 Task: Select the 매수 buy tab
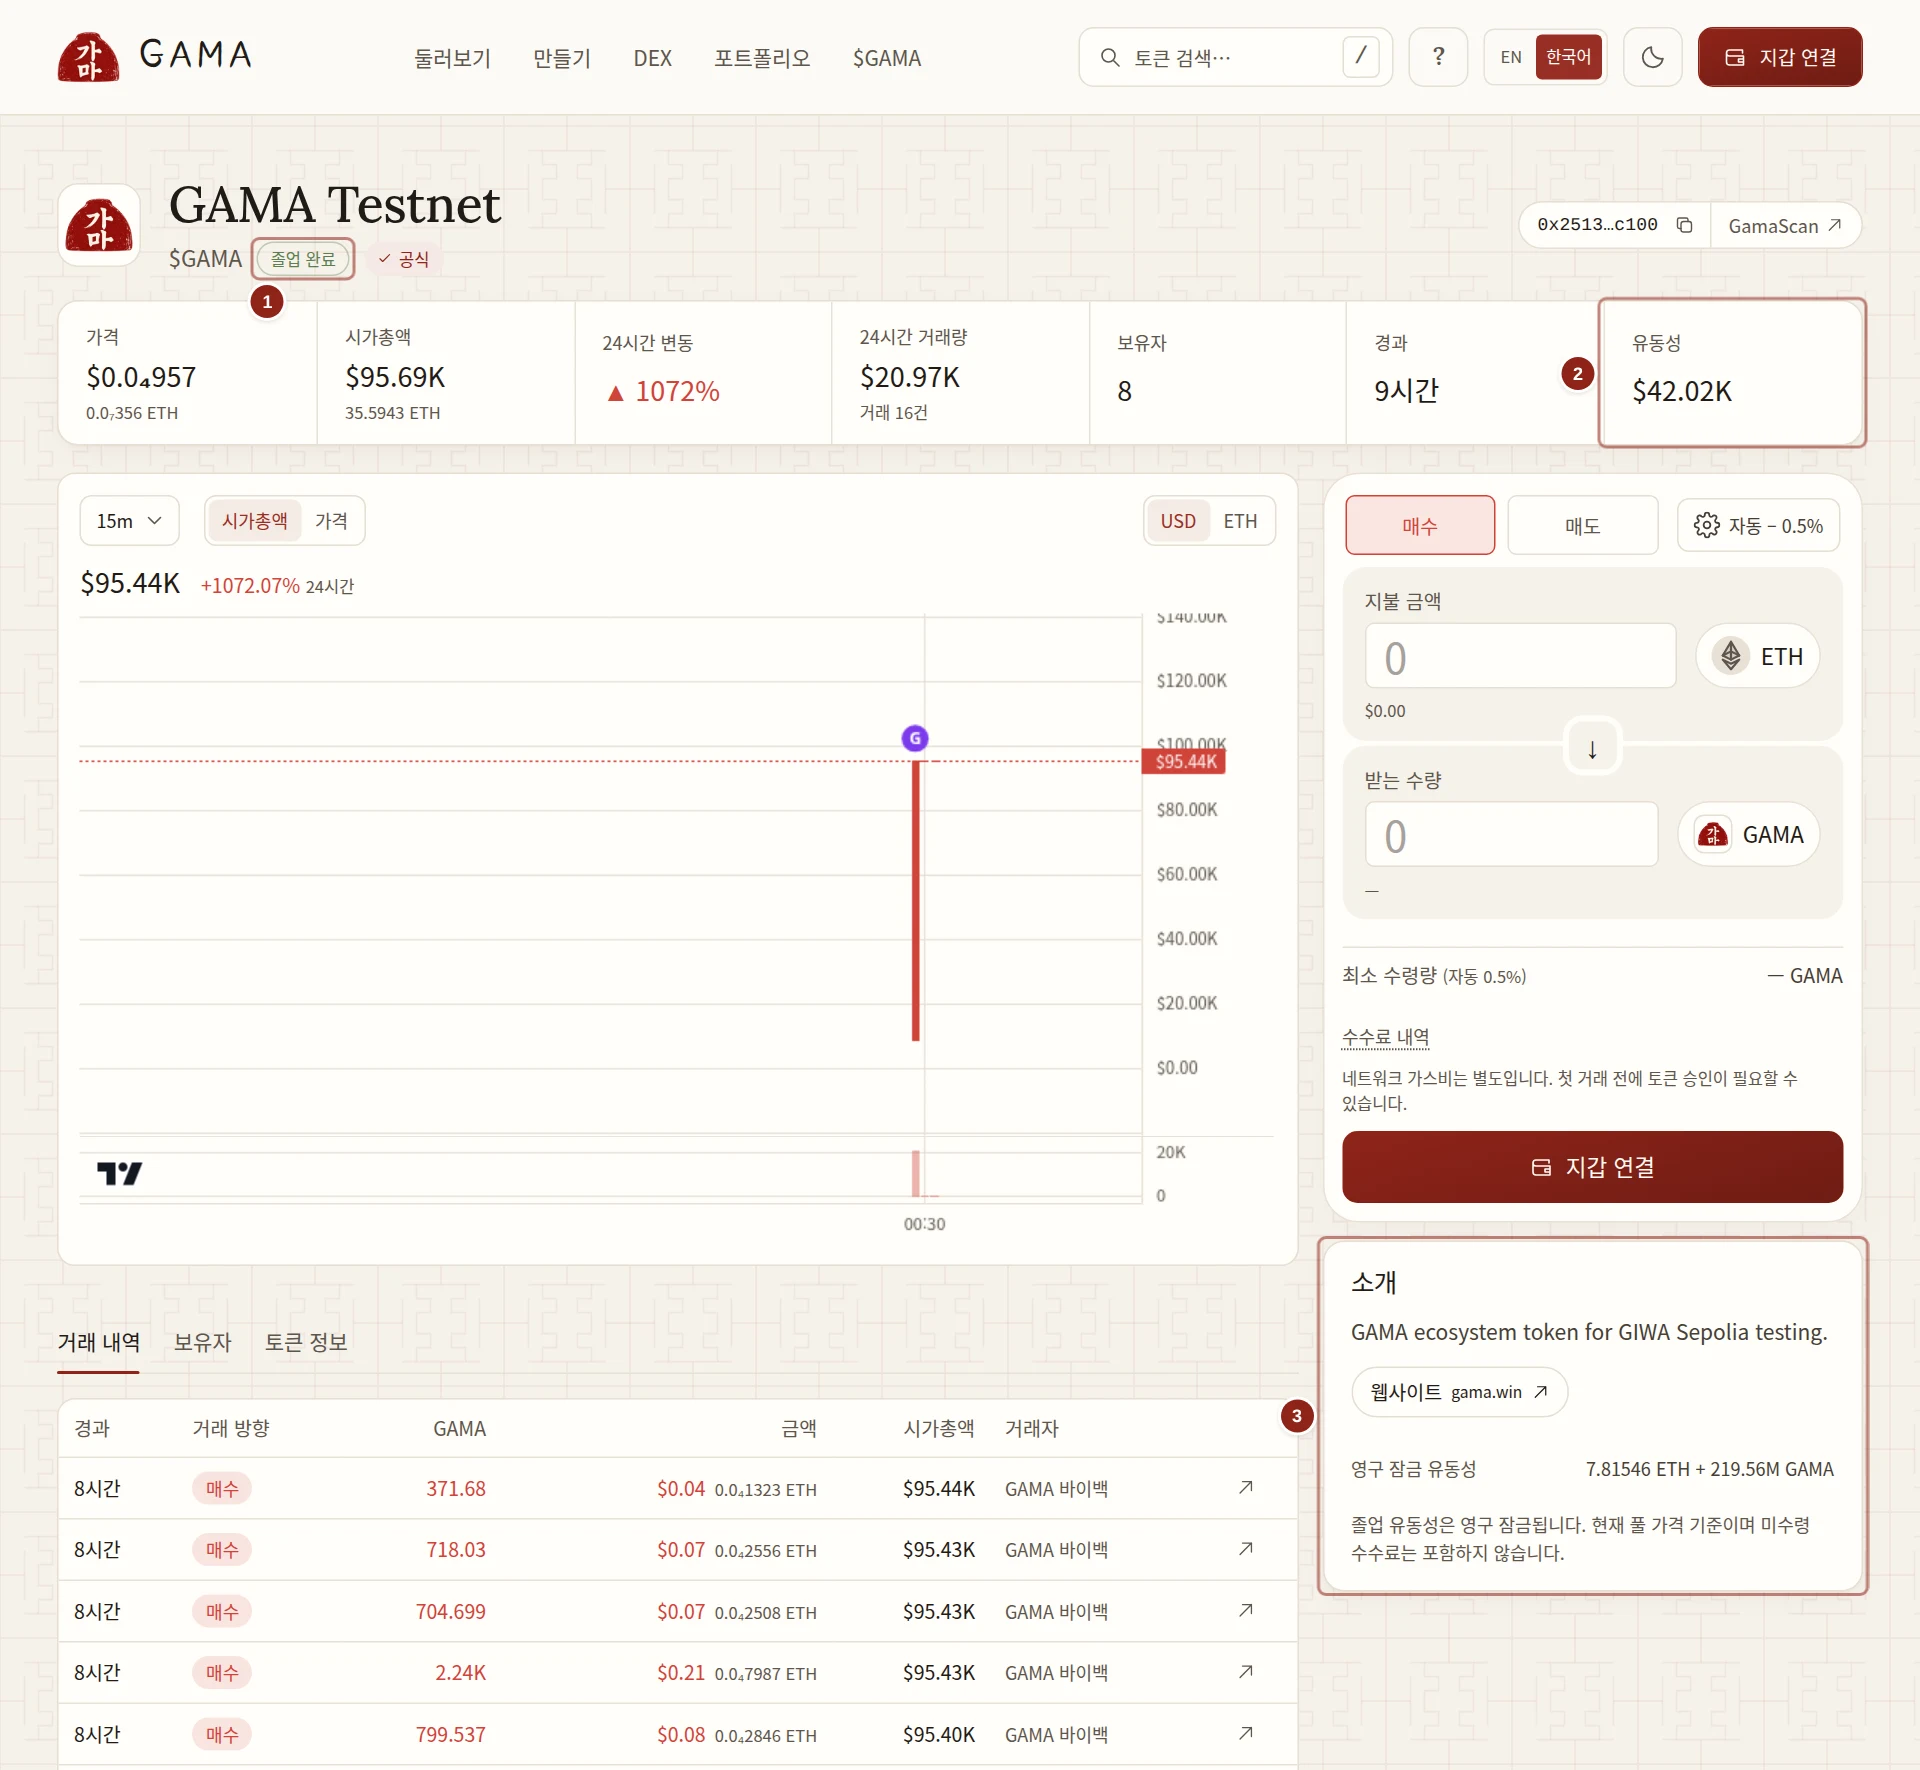point(1420,526)
